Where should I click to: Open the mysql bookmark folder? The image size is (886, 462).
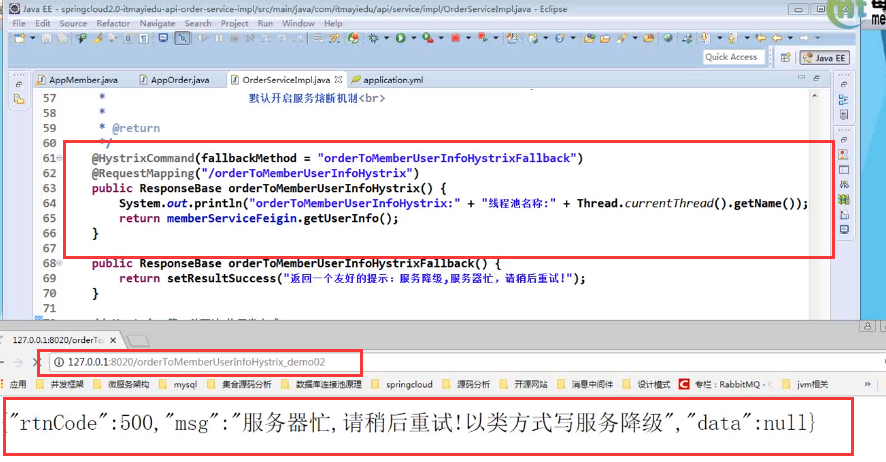tap(179, 384)
